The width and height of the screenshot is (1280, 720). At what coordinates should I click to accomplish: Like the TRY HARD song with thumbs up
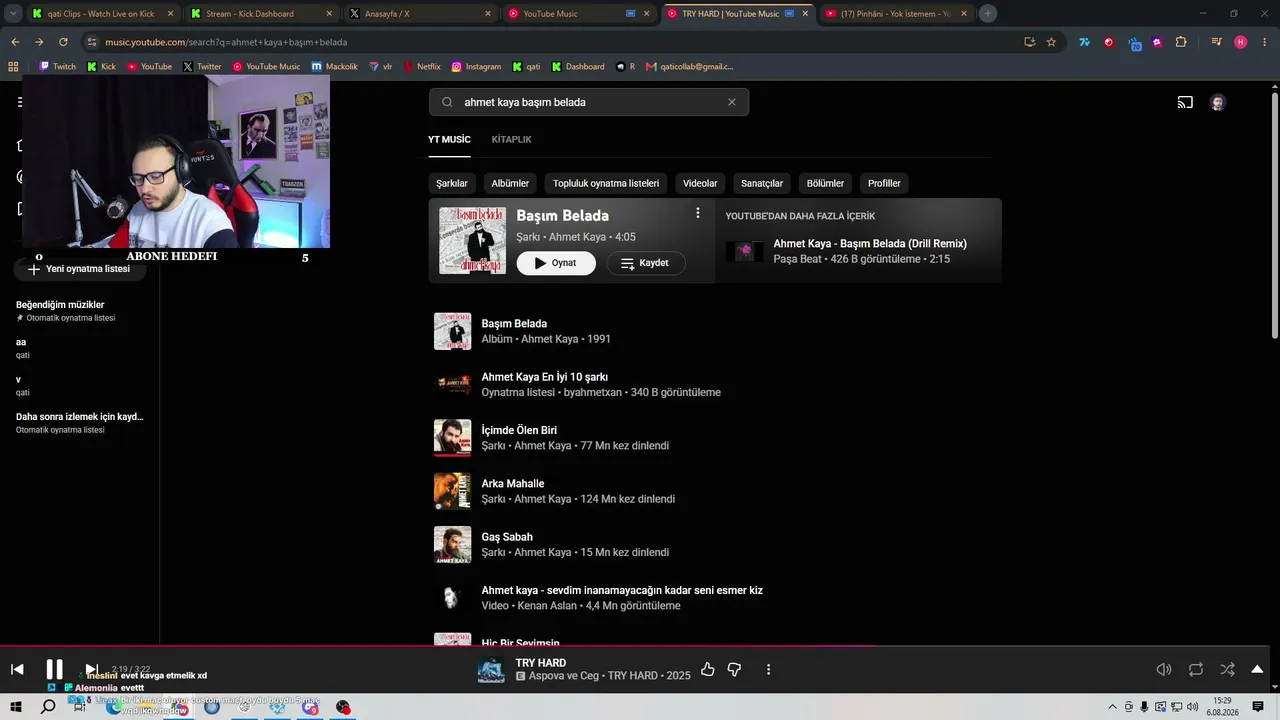pyautogui.click(x=708, y=669)
